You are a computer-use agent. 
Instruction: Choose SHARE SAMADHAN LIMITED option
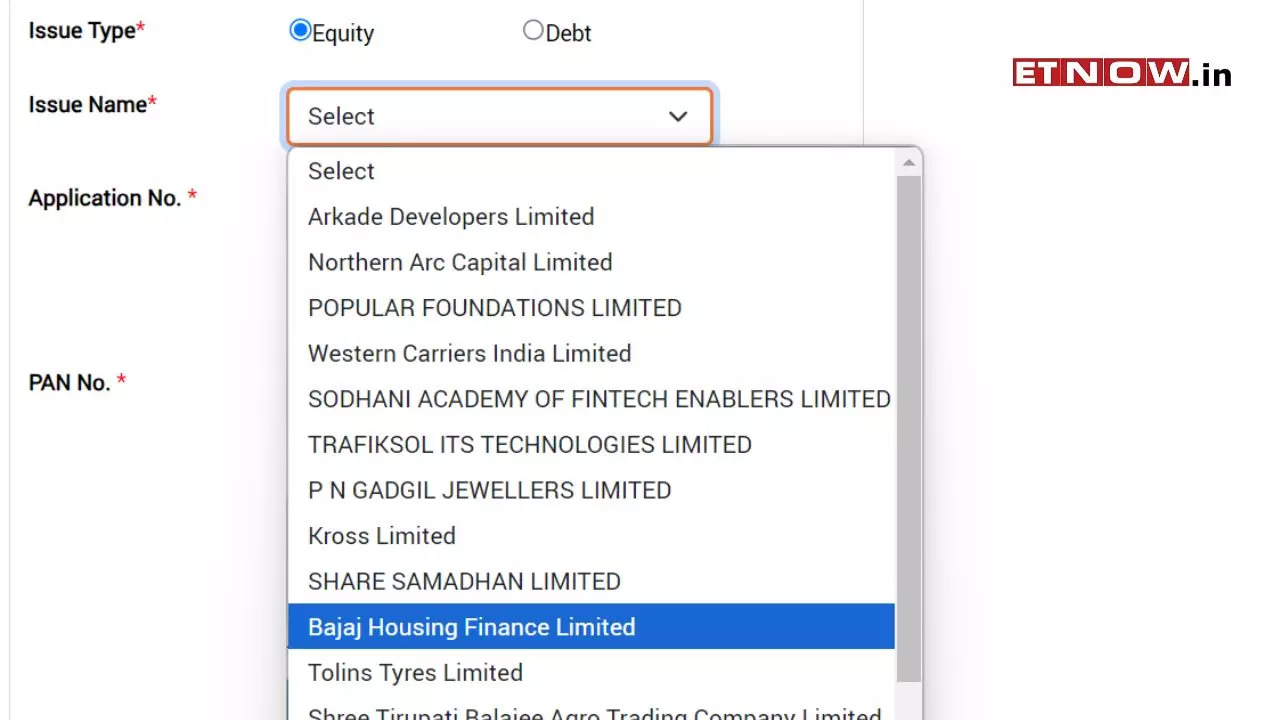[x=591, y=582]
